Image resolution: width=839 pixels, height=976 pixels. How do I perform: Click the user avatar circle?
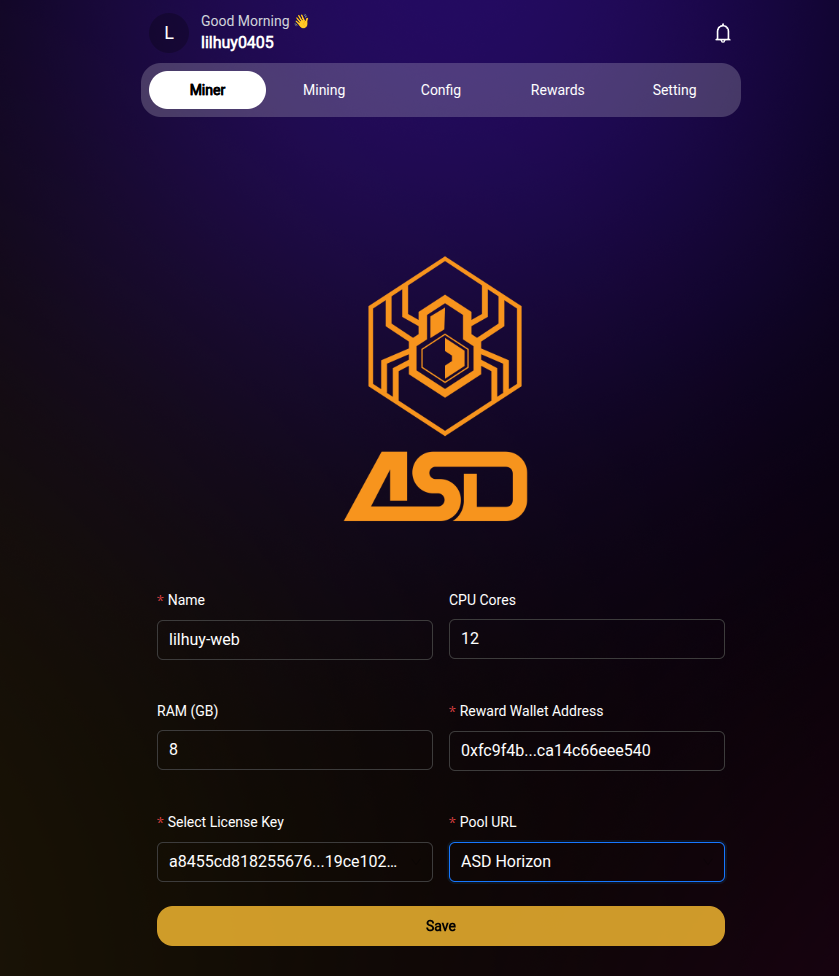pos(168,32)
